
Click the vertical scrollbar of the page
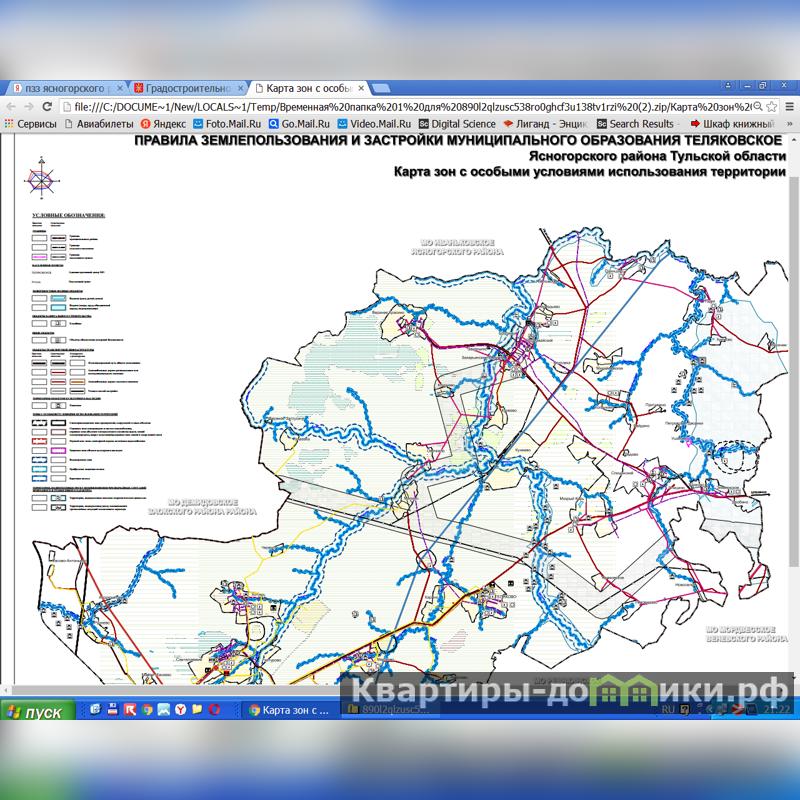(x=792, y=400)
